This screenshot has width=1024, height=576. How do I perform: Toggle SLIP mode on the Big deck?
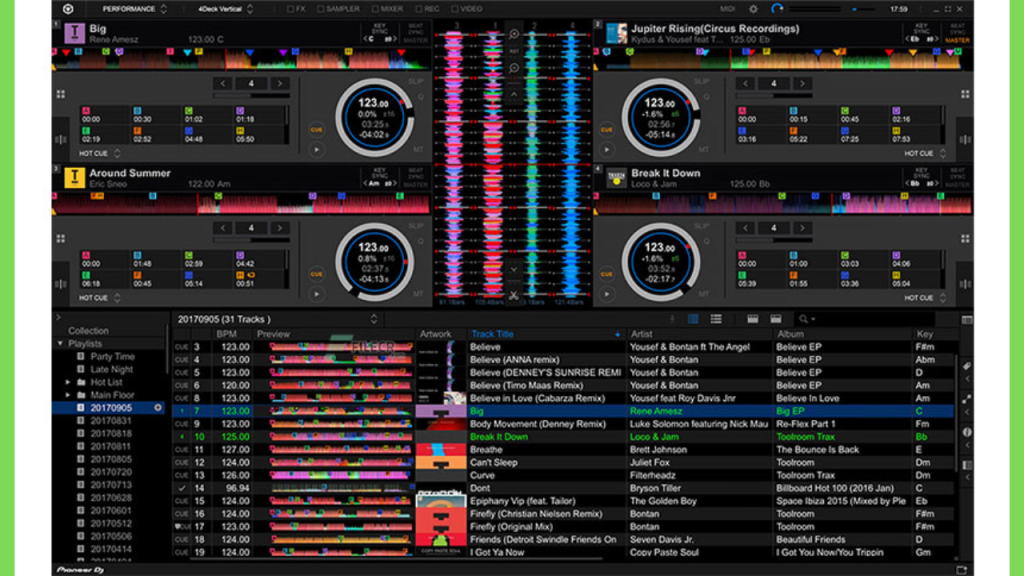[416, 82]
